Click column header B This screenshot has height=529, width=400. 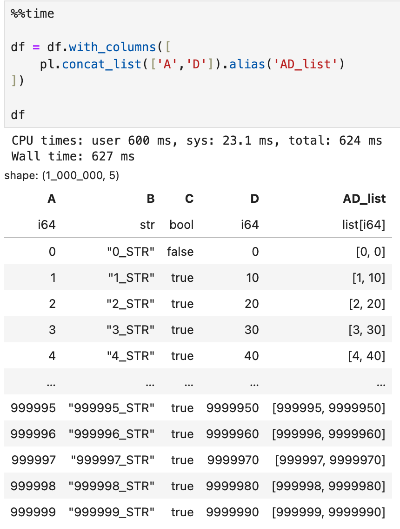(150, 199)
